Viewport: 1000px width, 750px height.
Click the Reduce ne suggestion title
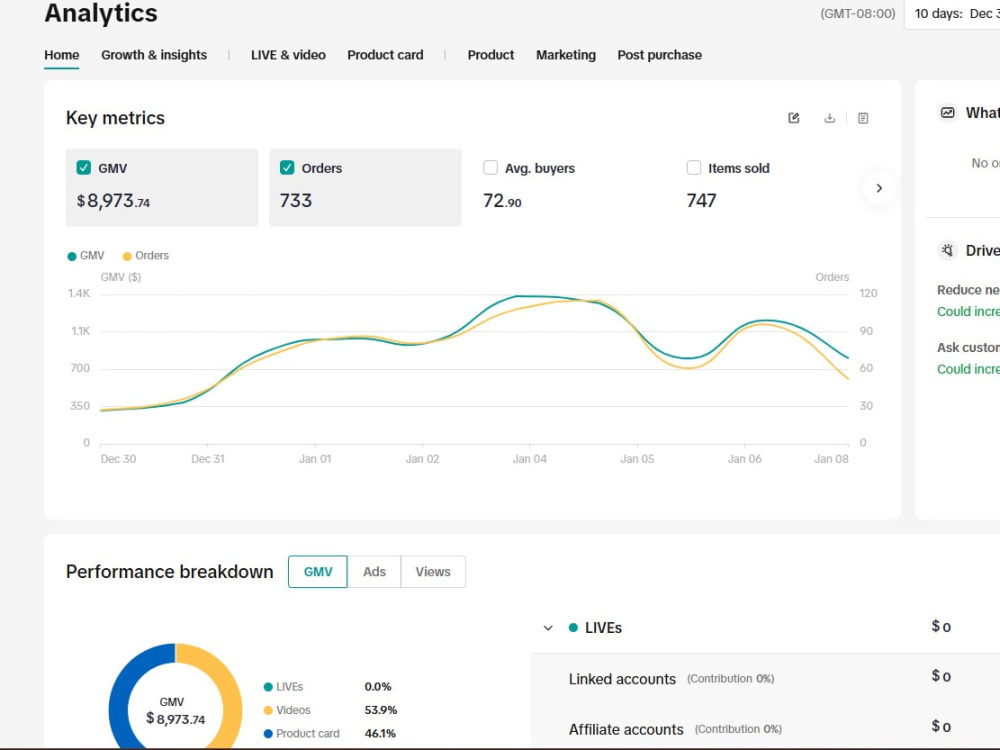(x=968, y=290)
